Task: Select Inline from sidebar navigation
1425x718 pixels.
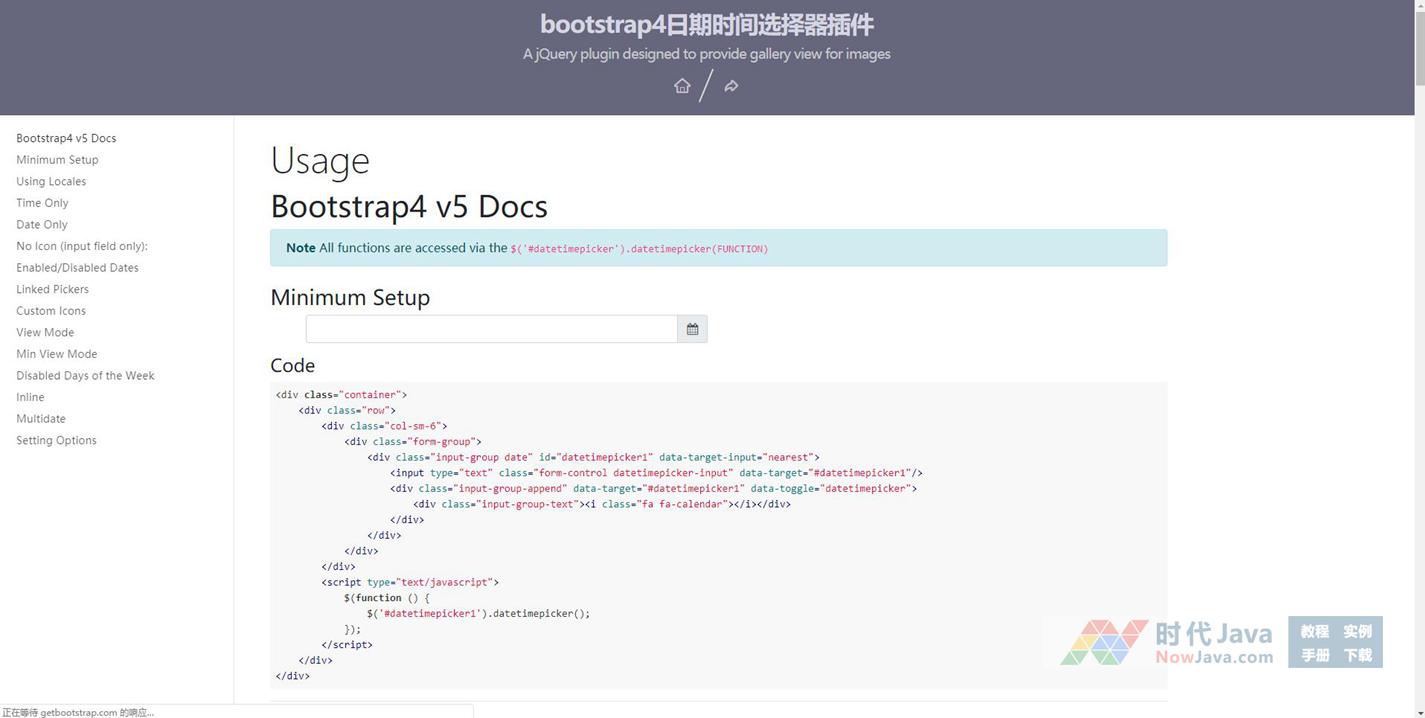Action: coord(30,397)
